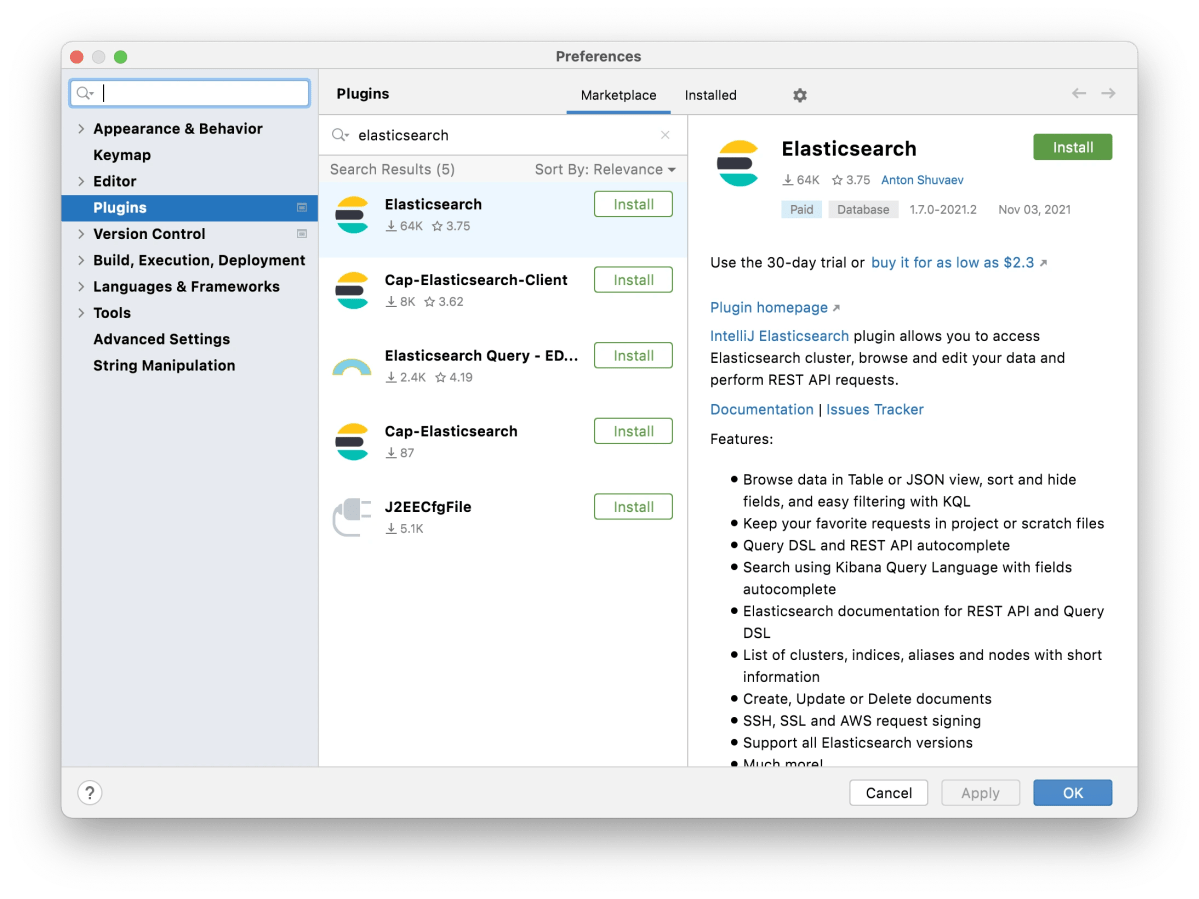Click the download count 64K in details panel
This screenshot has width=1199, height=899.
click(801, 180)
